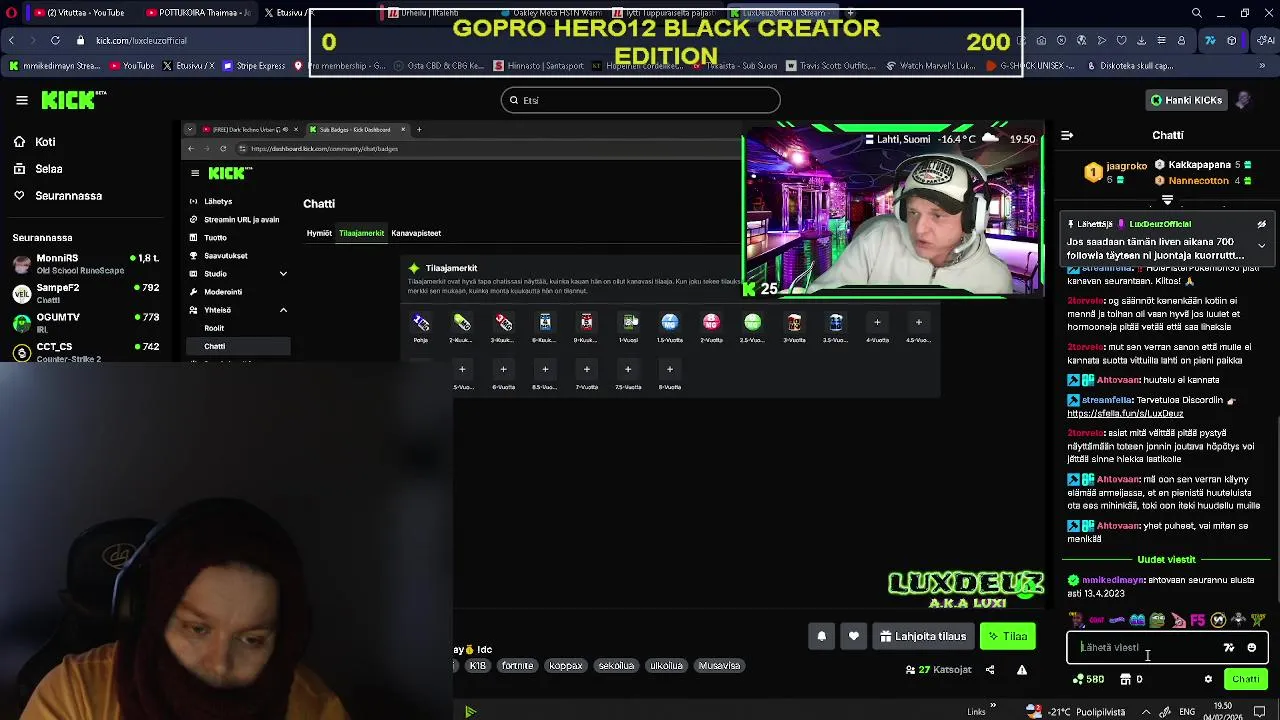This screenshot has width=1280, height=720.
Task: Click the LuxDeuzOfficial name in the pinned message
Action: point(1160,224)
